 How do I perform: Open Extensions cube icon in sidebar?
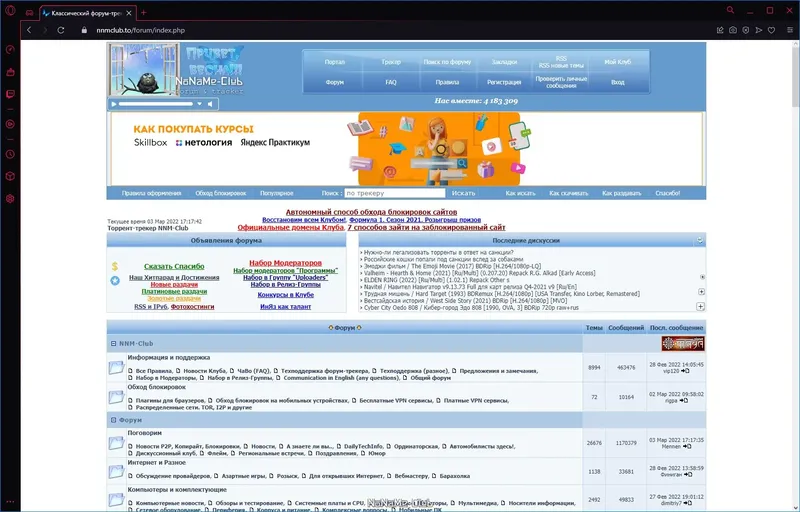[x=10, y=176]
